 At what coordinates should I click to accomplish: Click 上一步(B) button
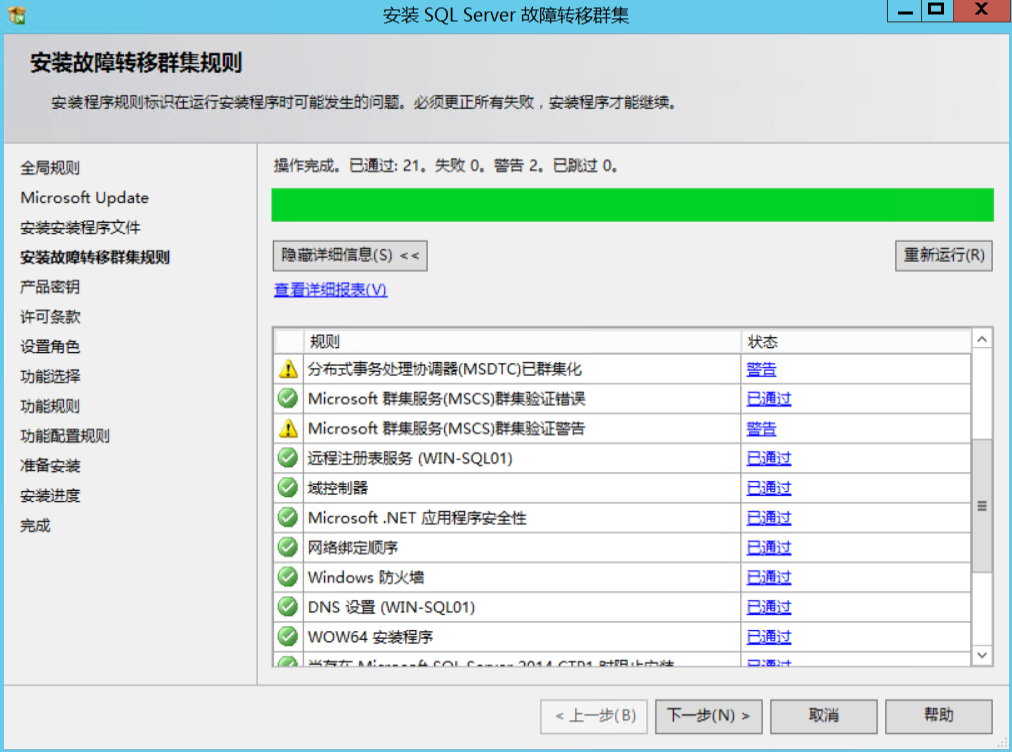click(x=594, y=716)
